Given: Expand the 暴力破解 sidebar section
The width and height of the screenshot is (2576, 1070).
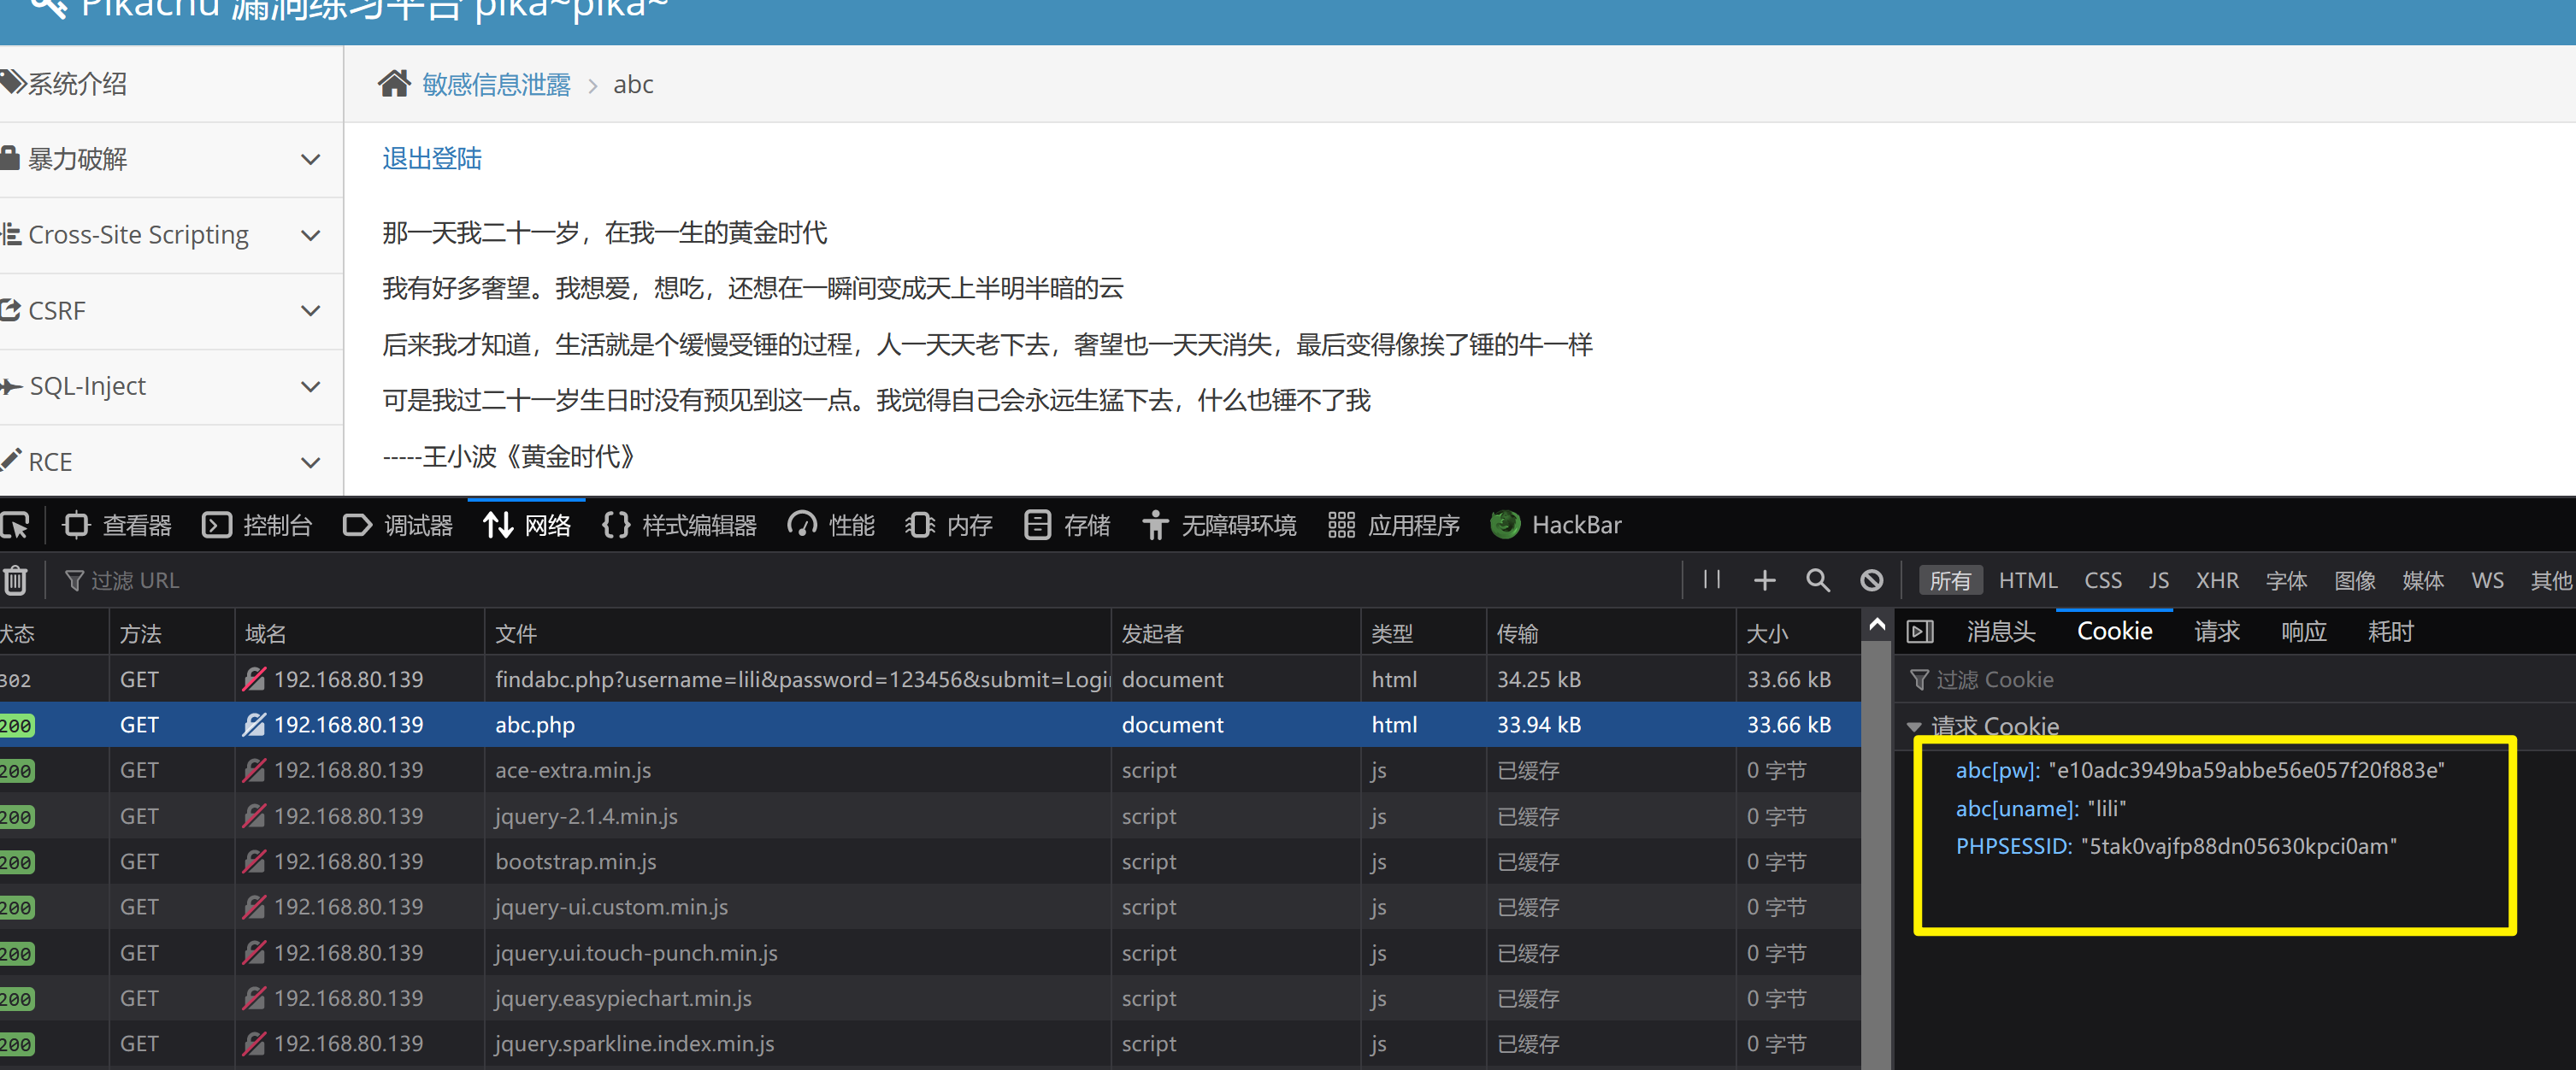Looking at the screenshot, I should [171, 160].
